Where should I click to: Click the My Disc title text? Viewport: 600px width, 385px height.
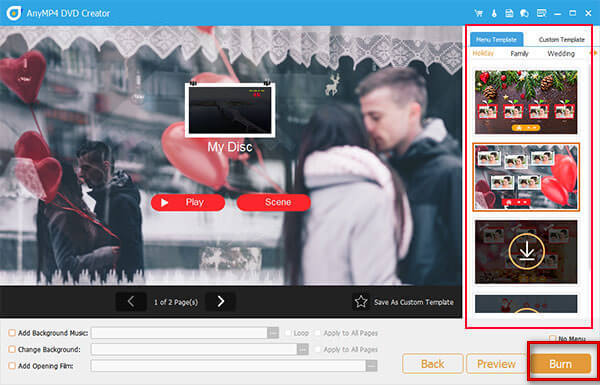(230, 147)
